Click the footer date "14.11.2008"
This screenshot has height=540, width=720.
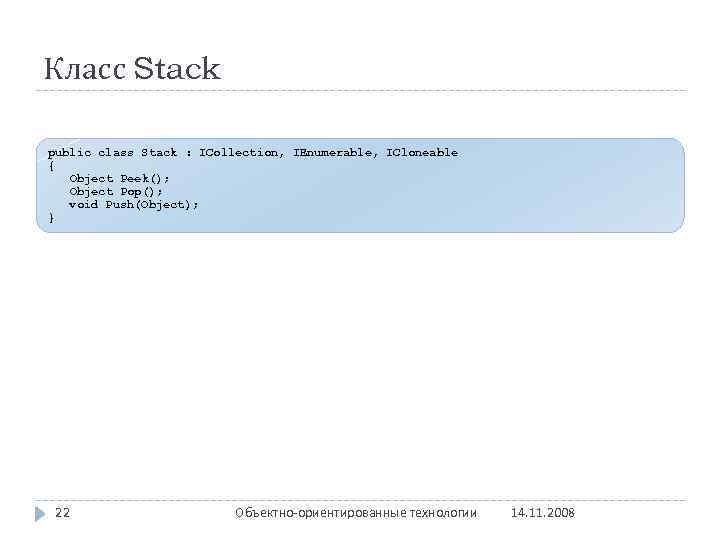(543, 512)
